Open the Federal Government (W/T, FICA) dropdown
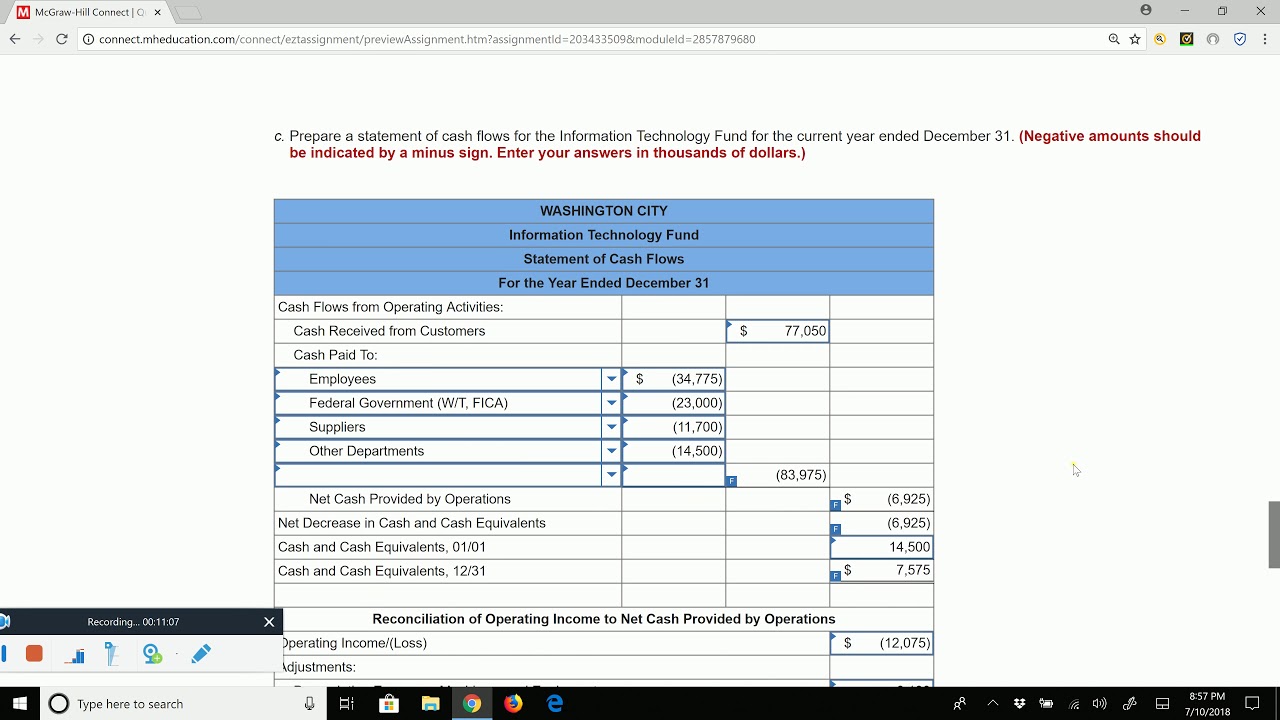 pos(611,403)
